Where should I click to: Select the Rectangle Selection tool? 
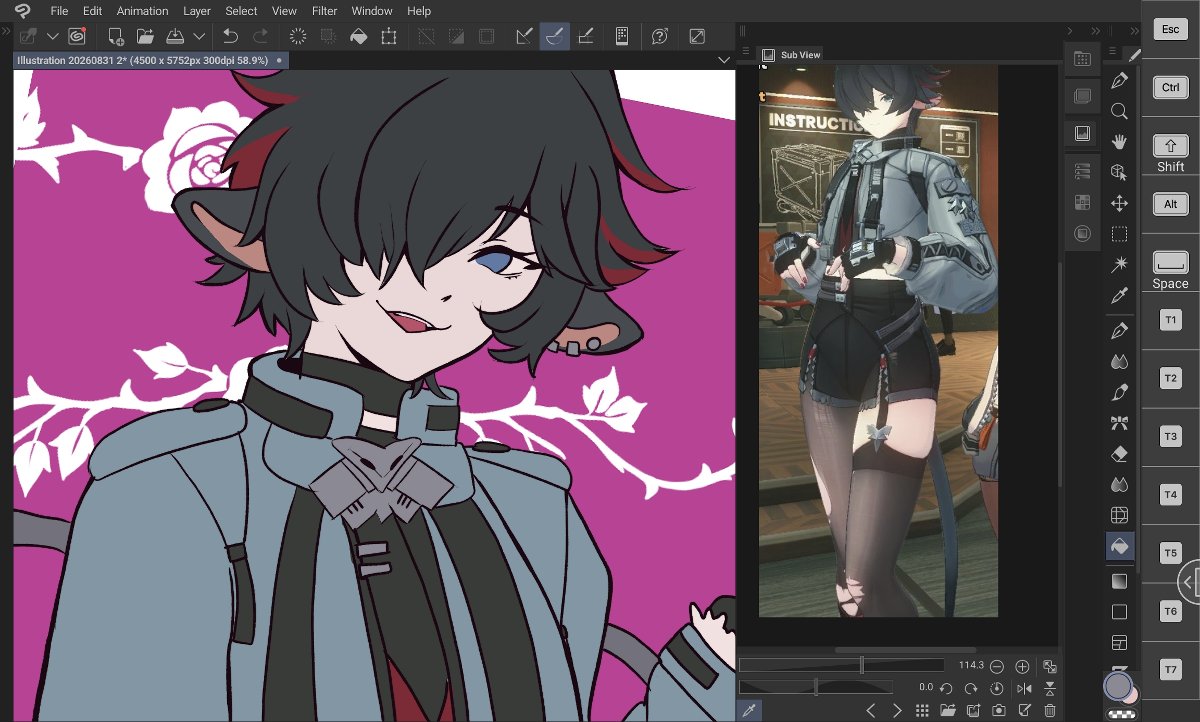pyautogui.click(x=1120, y=234)
